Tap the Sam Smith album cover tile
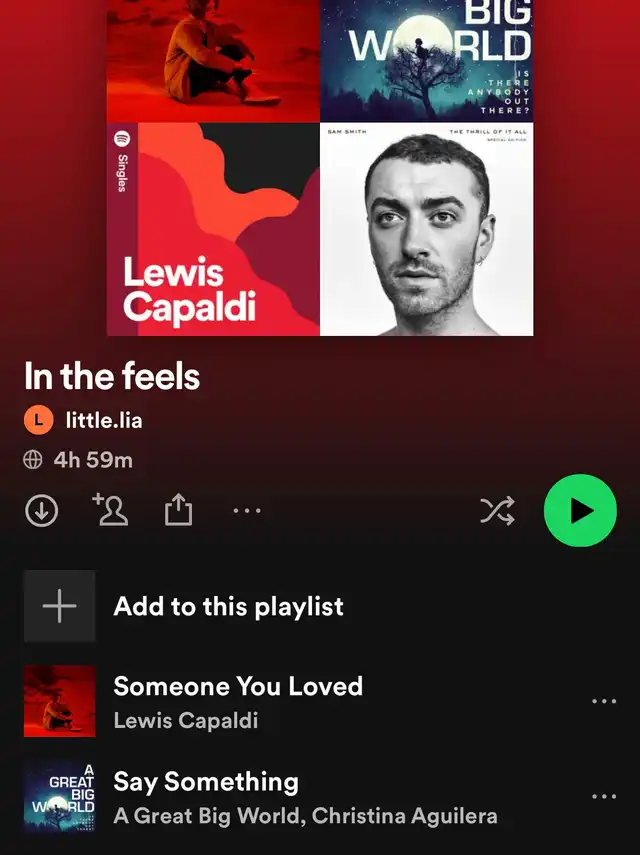The width and height of the screenshot is (640, 855). pyautogui.click(x=427, y=229)
